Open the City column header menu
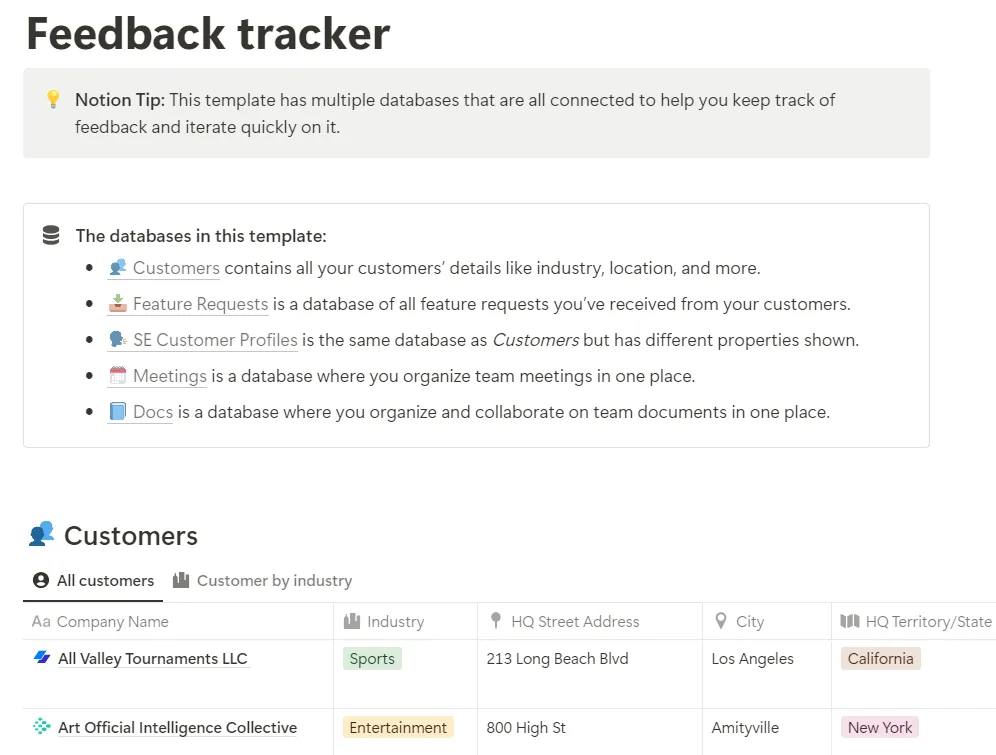 [767, 621]
